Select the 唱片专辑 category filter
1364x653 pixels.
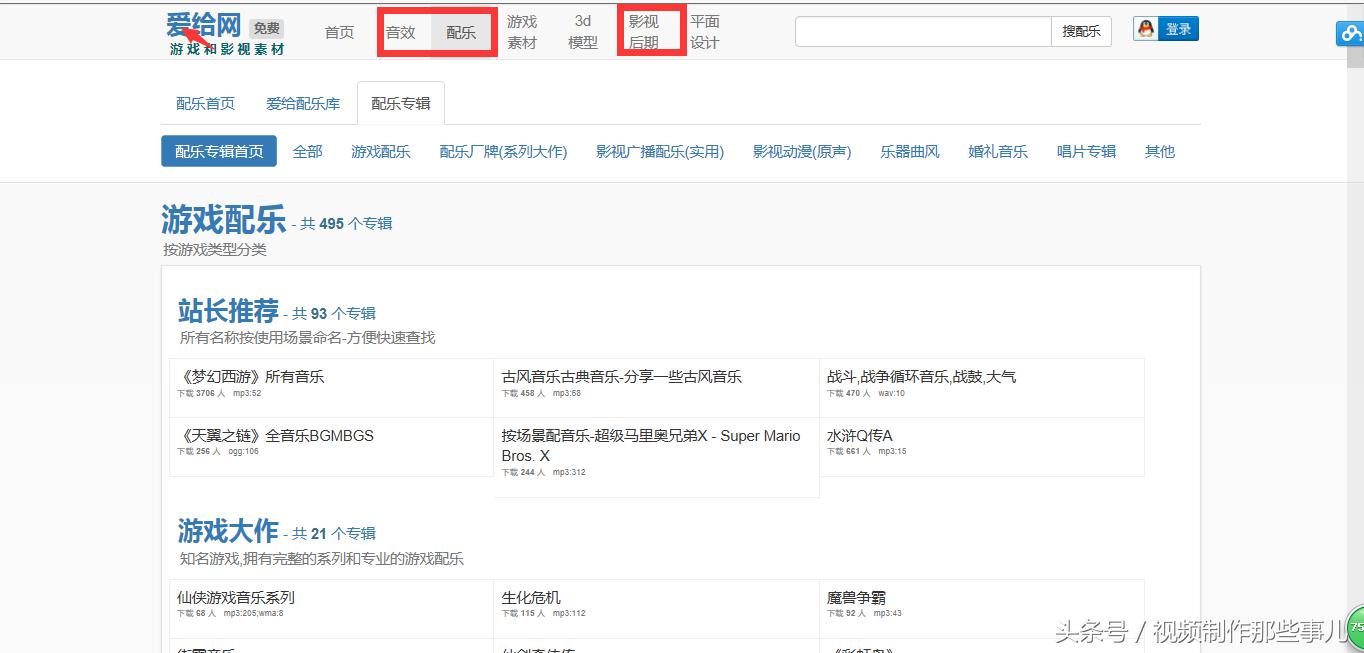(1085, 151)
